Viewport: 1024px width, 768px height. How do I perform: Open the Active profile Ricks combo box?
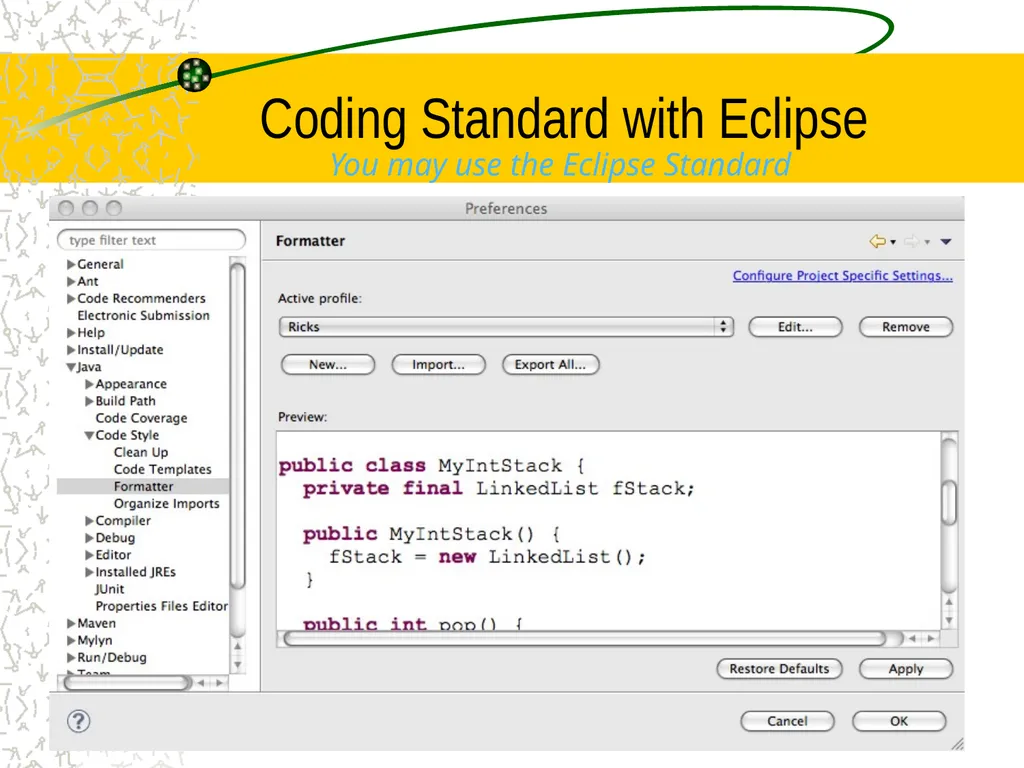click(x=506, y=327)
